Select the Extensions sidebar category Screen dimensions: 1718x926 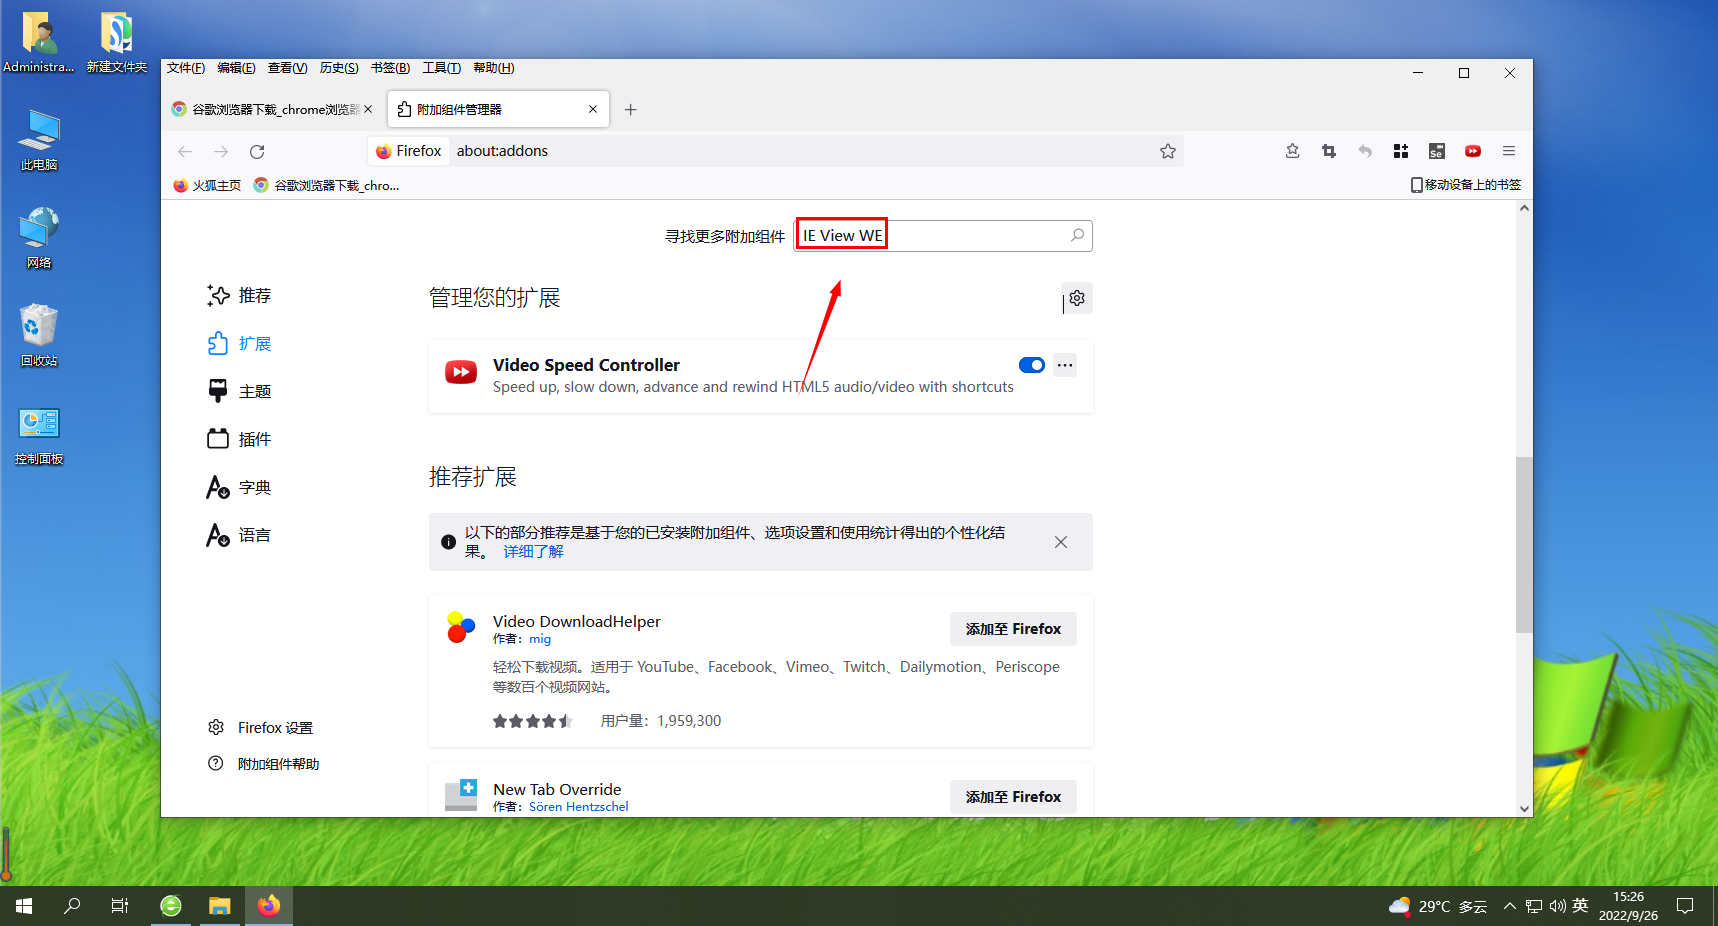click(x=239, y=344)
